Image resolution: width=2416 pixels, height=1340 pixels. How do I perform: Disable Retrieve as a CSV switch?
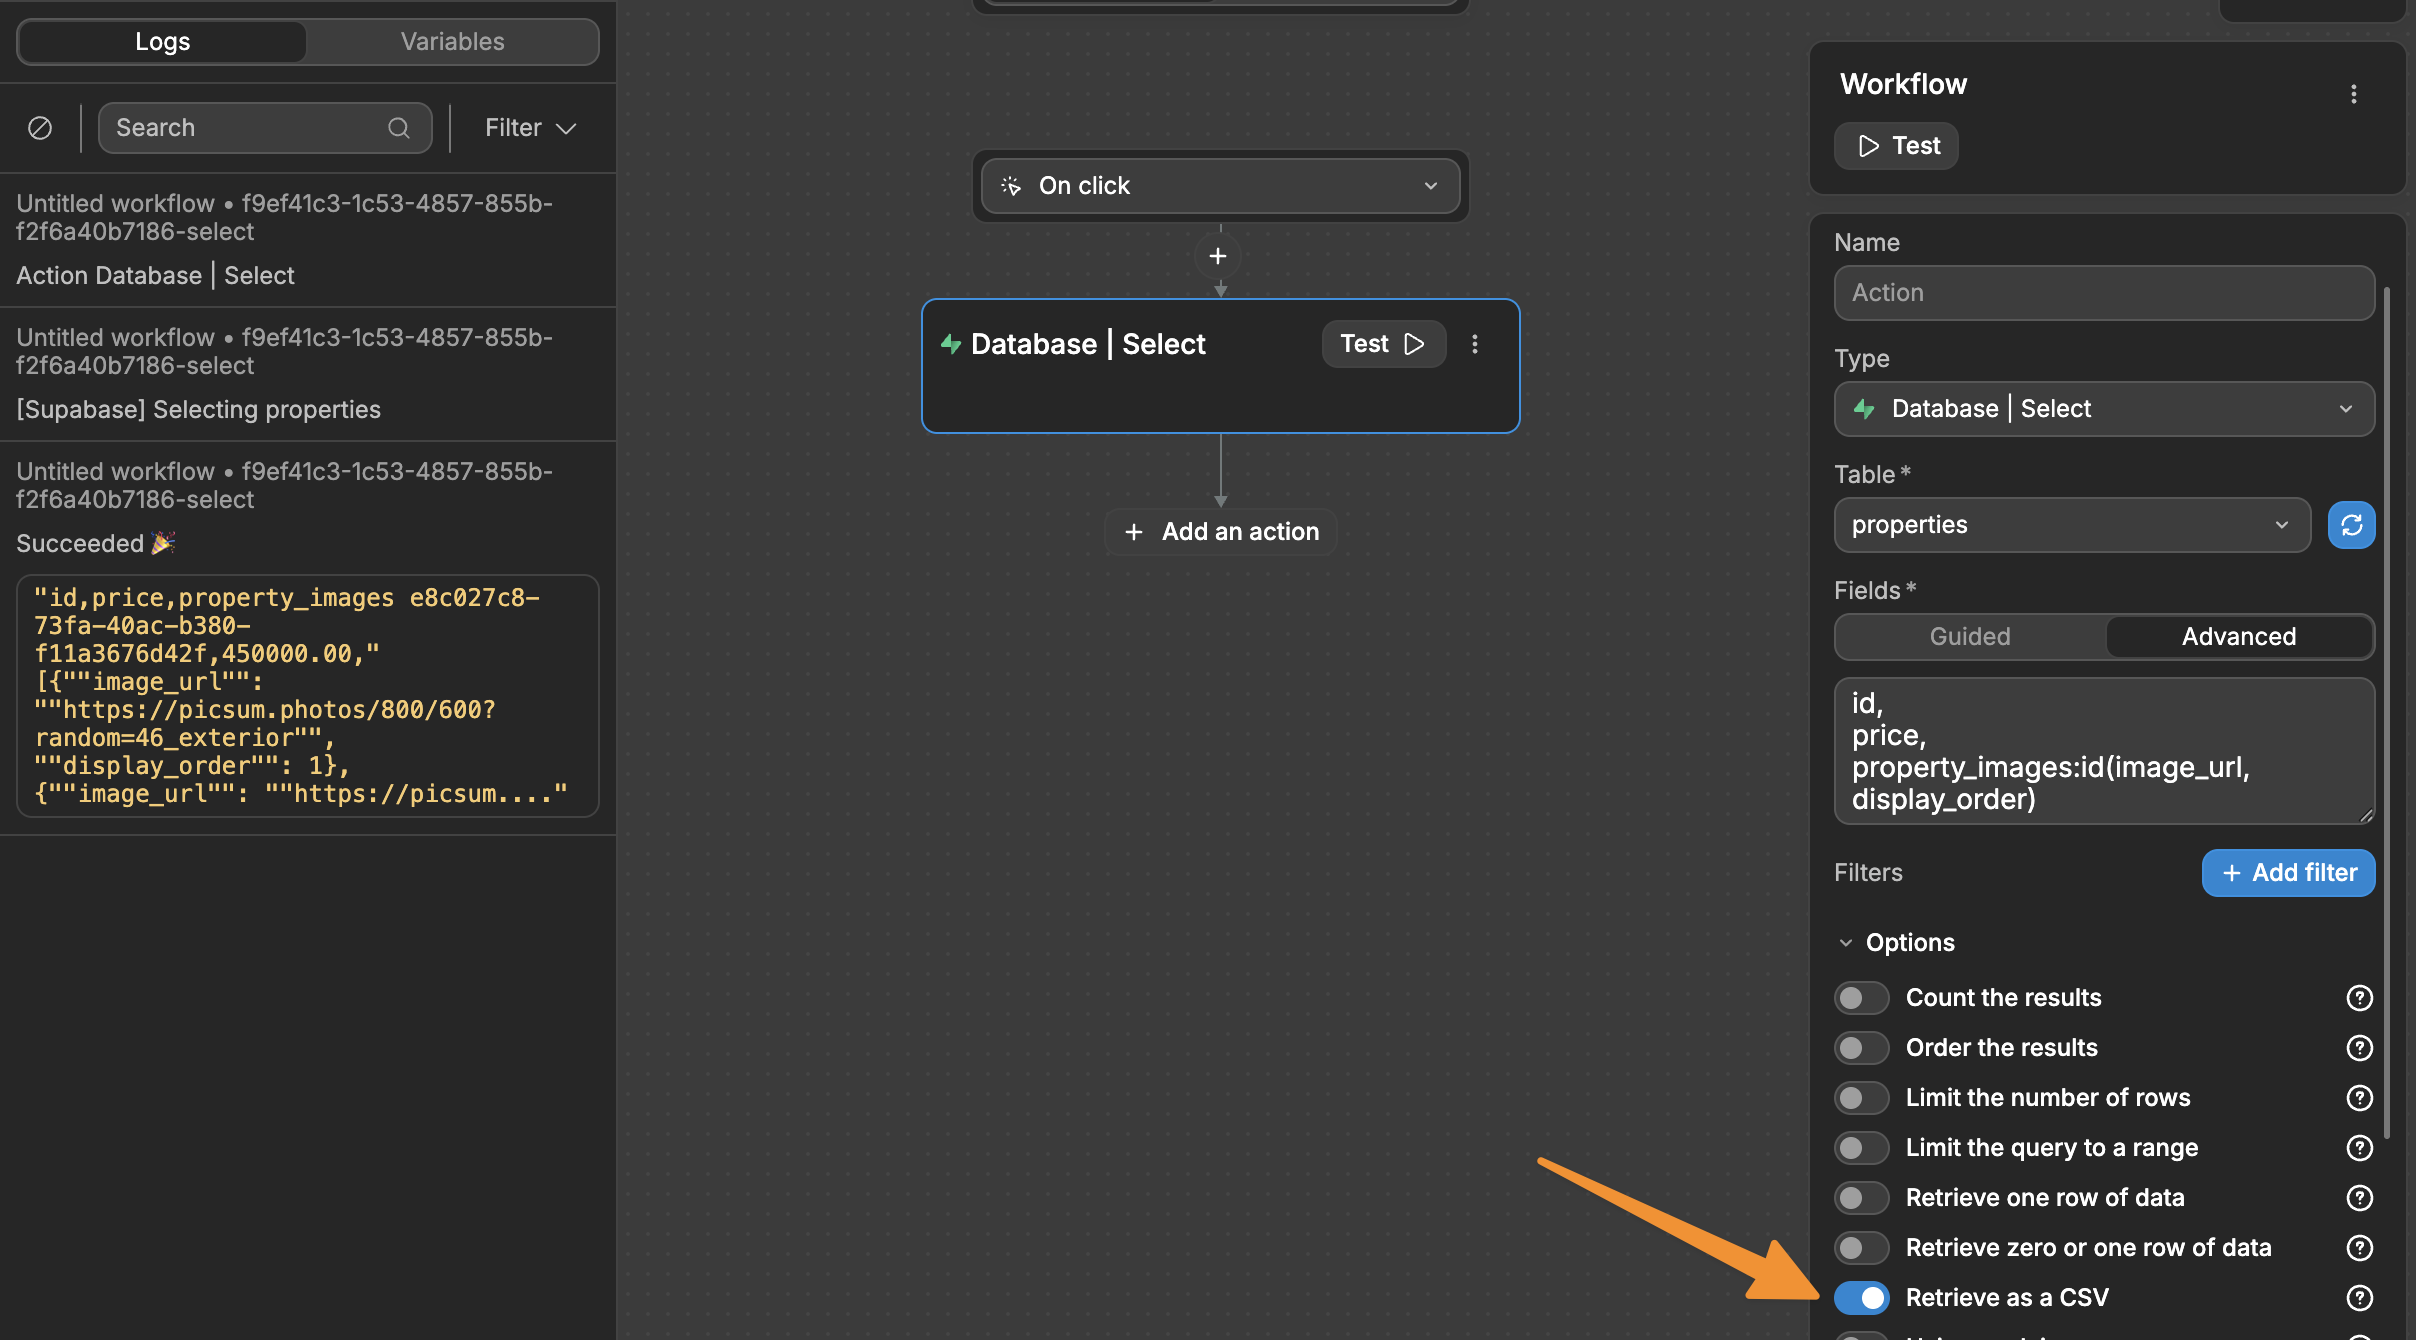click(x=1862, y=1298)
